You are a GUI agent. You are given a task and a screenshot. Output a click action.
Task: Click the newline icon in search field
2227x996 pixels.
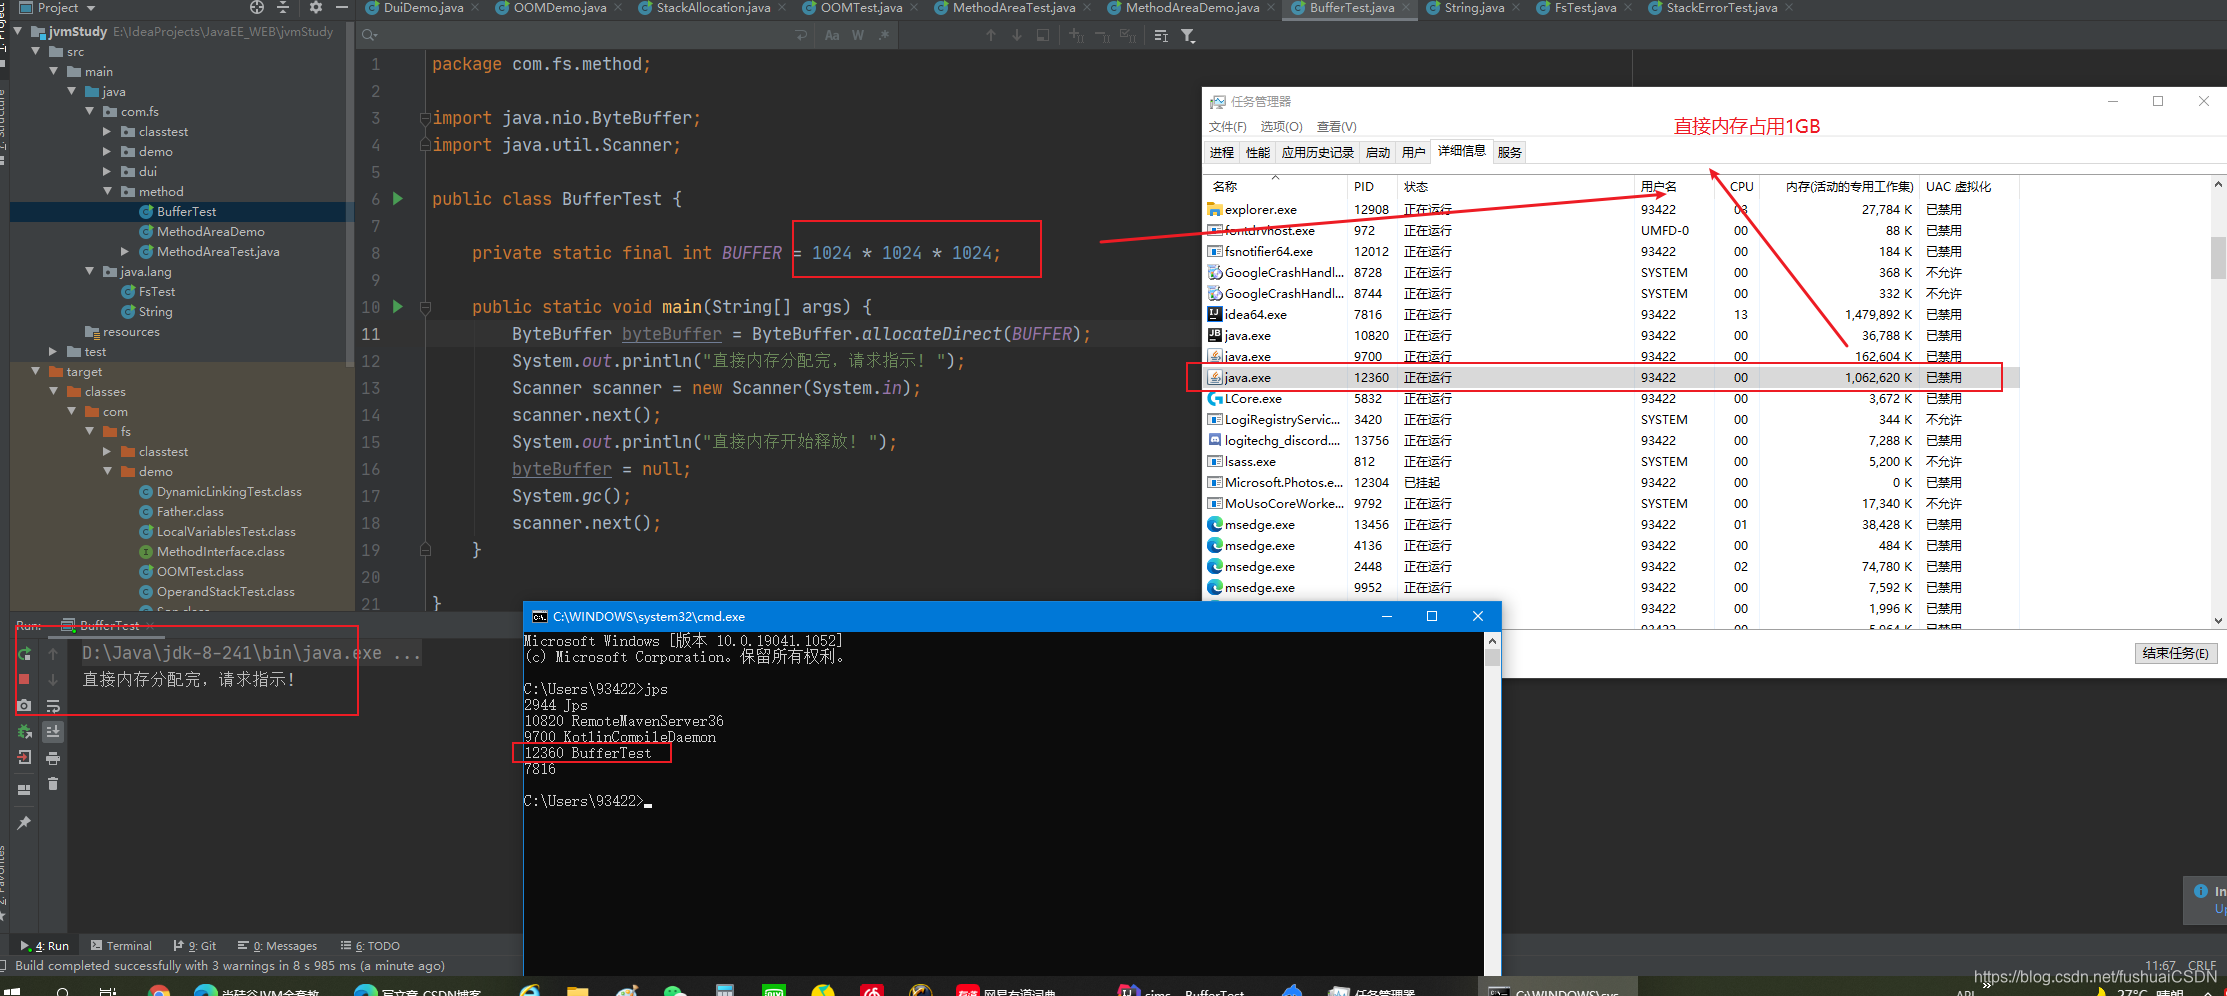pos(801,35)
